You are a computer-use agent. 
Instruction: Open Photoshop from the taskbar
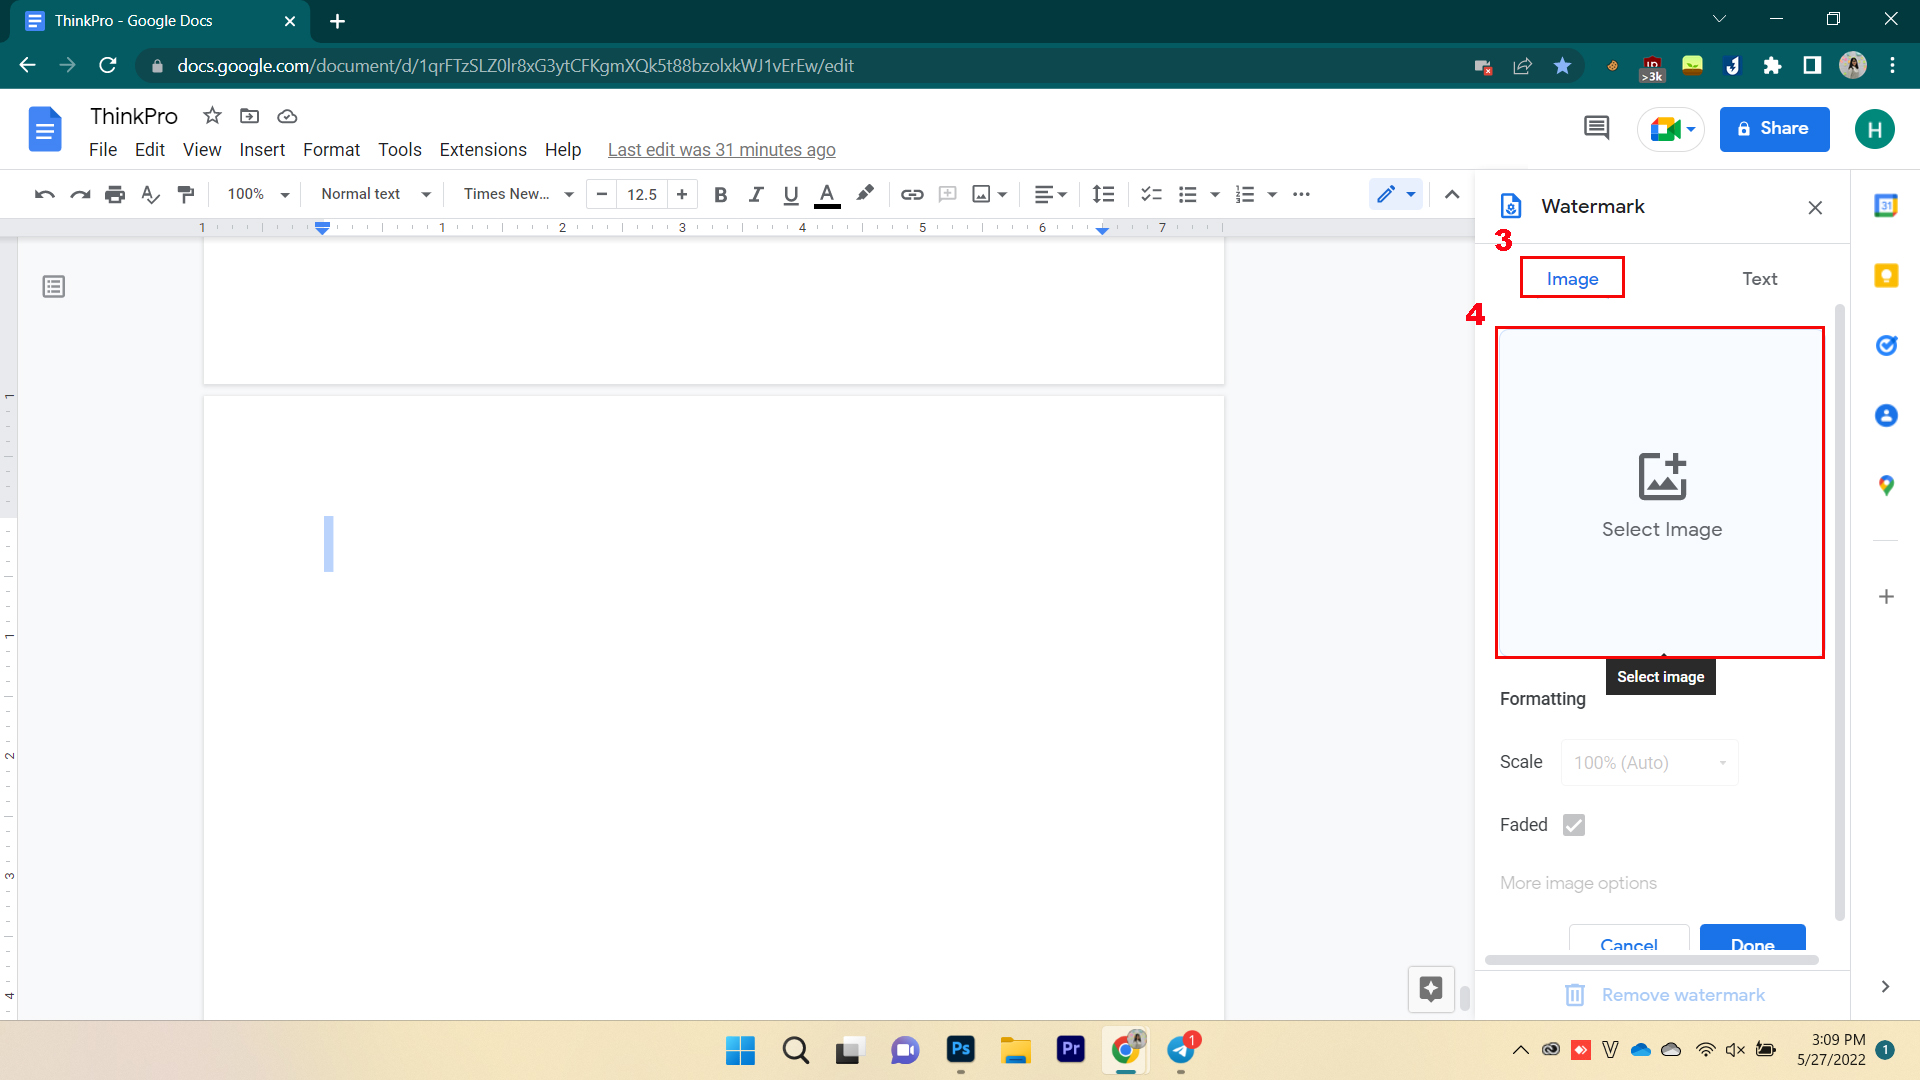(x=960, y=1050)
